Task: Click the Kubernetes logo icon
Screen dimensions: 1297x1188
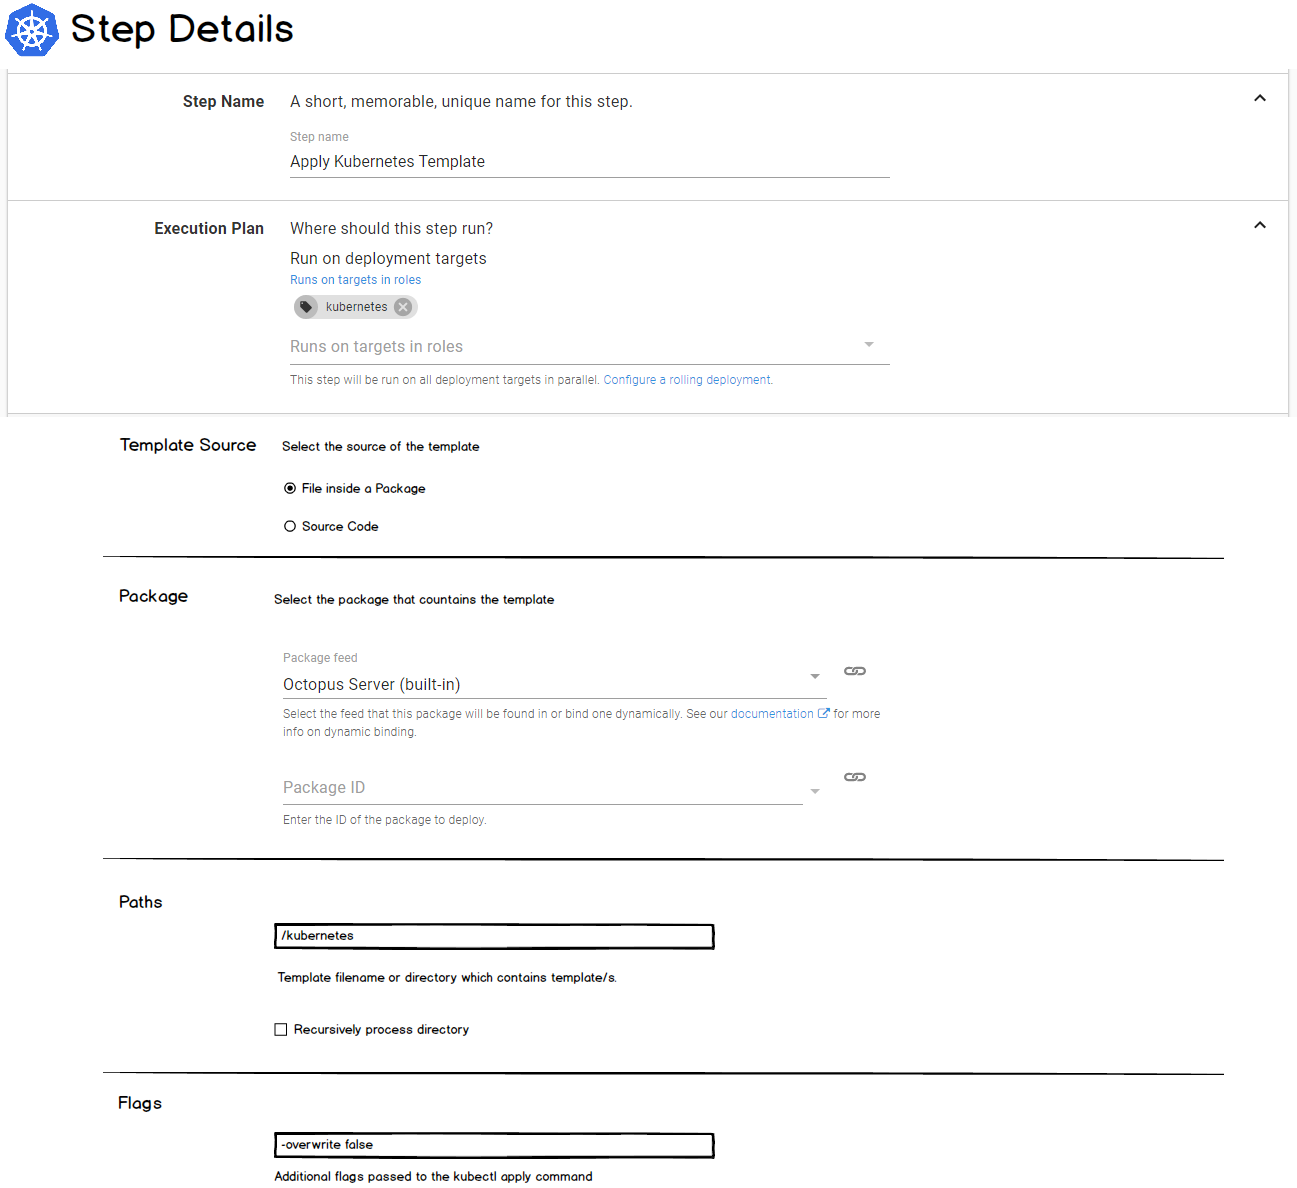Action: click(31, 30)
